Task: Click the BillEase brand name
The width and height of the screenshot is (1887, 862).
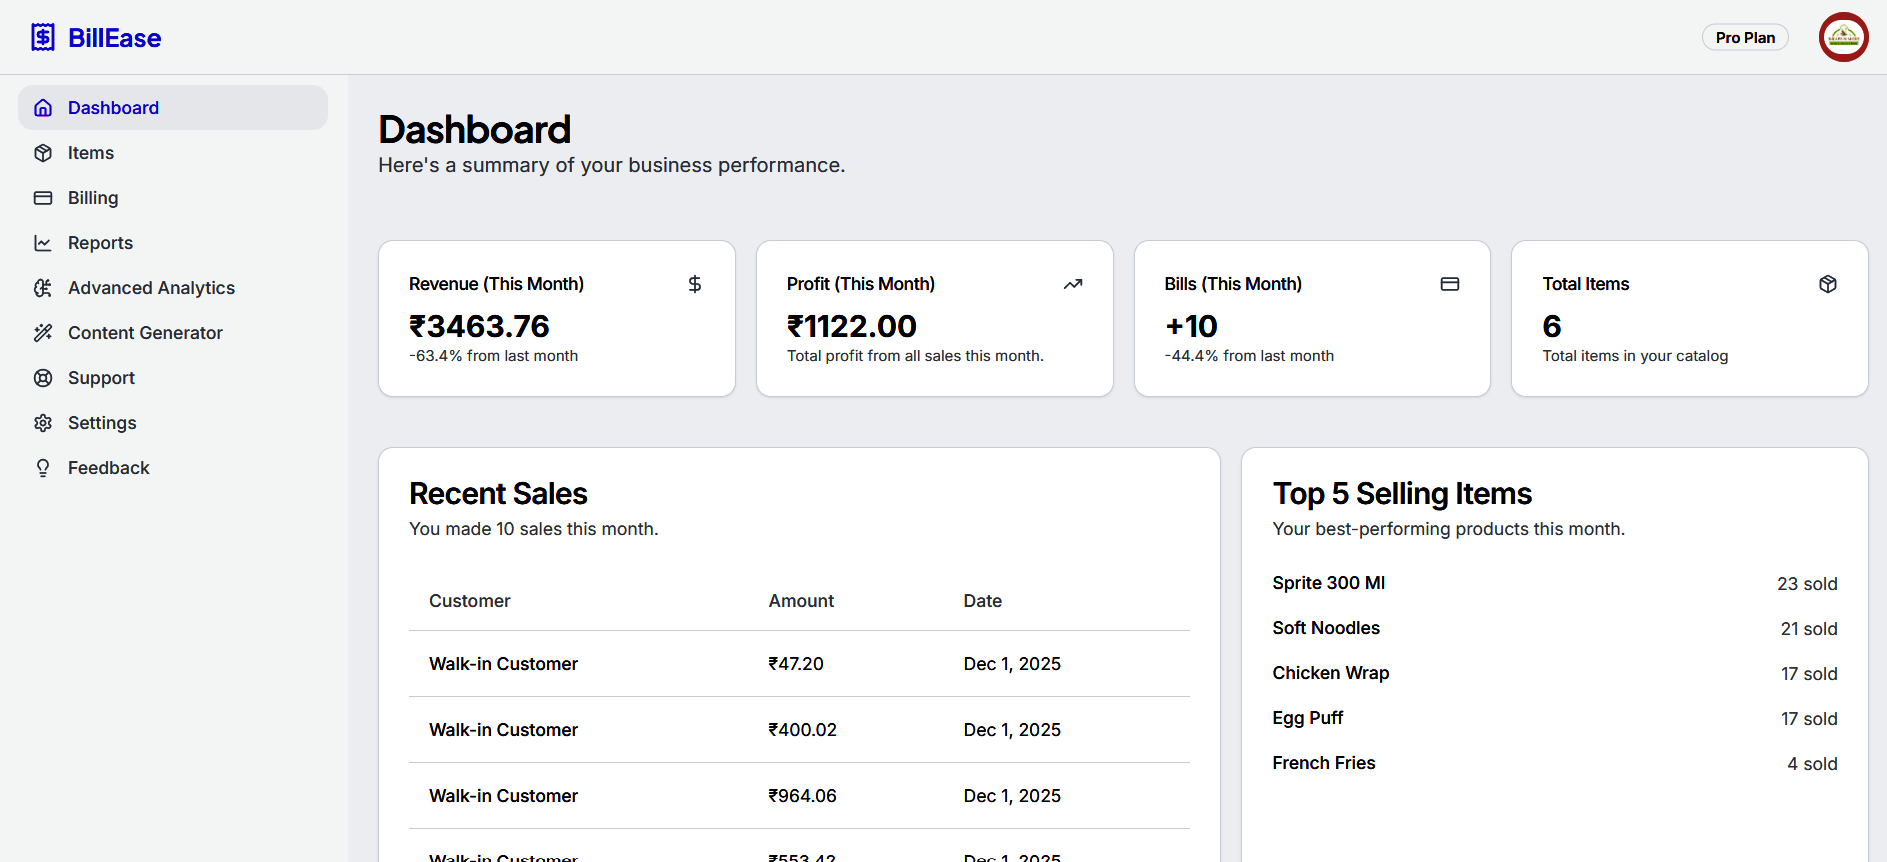Action: tap(114, 38)
